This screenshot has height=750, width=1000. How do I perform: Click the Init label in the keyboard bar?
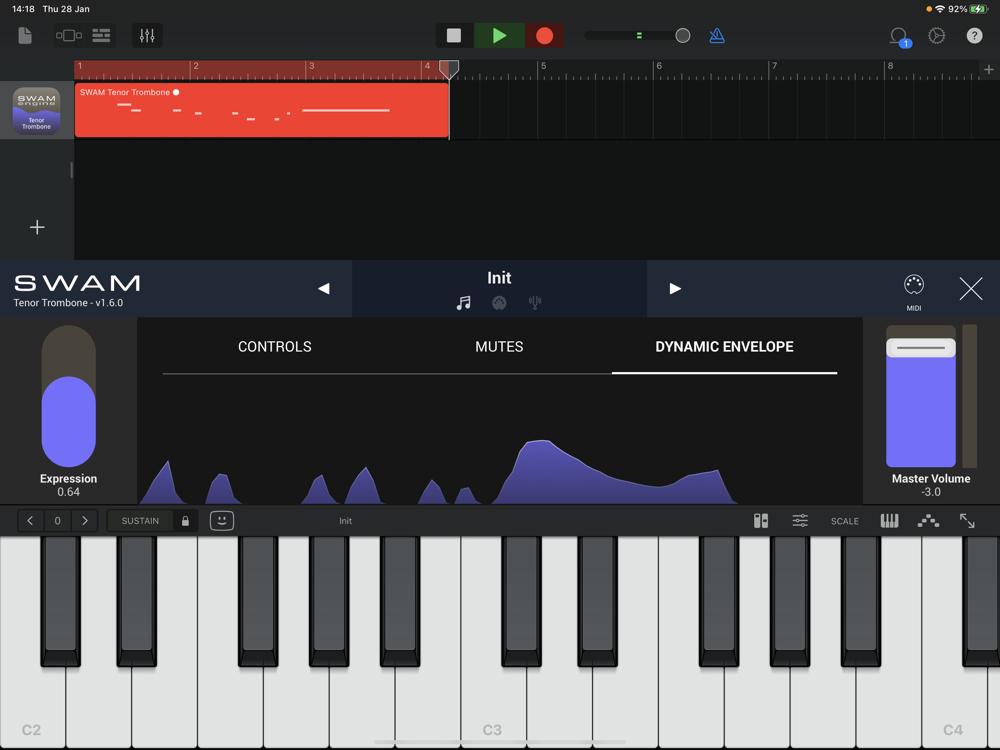pos(345,521)
